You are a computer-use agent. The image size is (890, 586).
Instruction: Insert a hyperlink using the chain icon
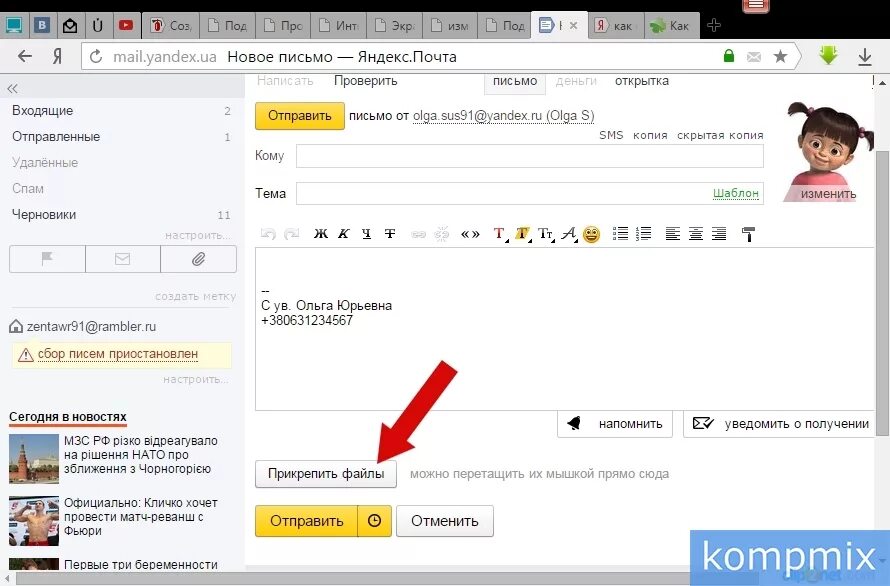[x=418, y=234]
